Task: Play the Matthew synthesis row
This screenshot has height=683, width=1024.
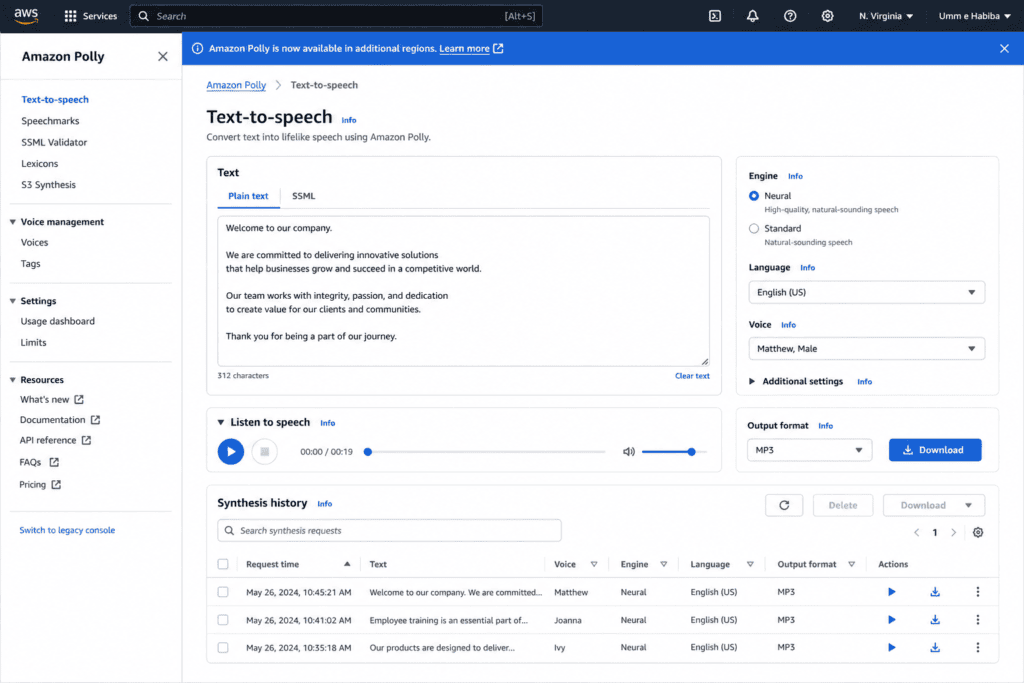Action: 891,592
